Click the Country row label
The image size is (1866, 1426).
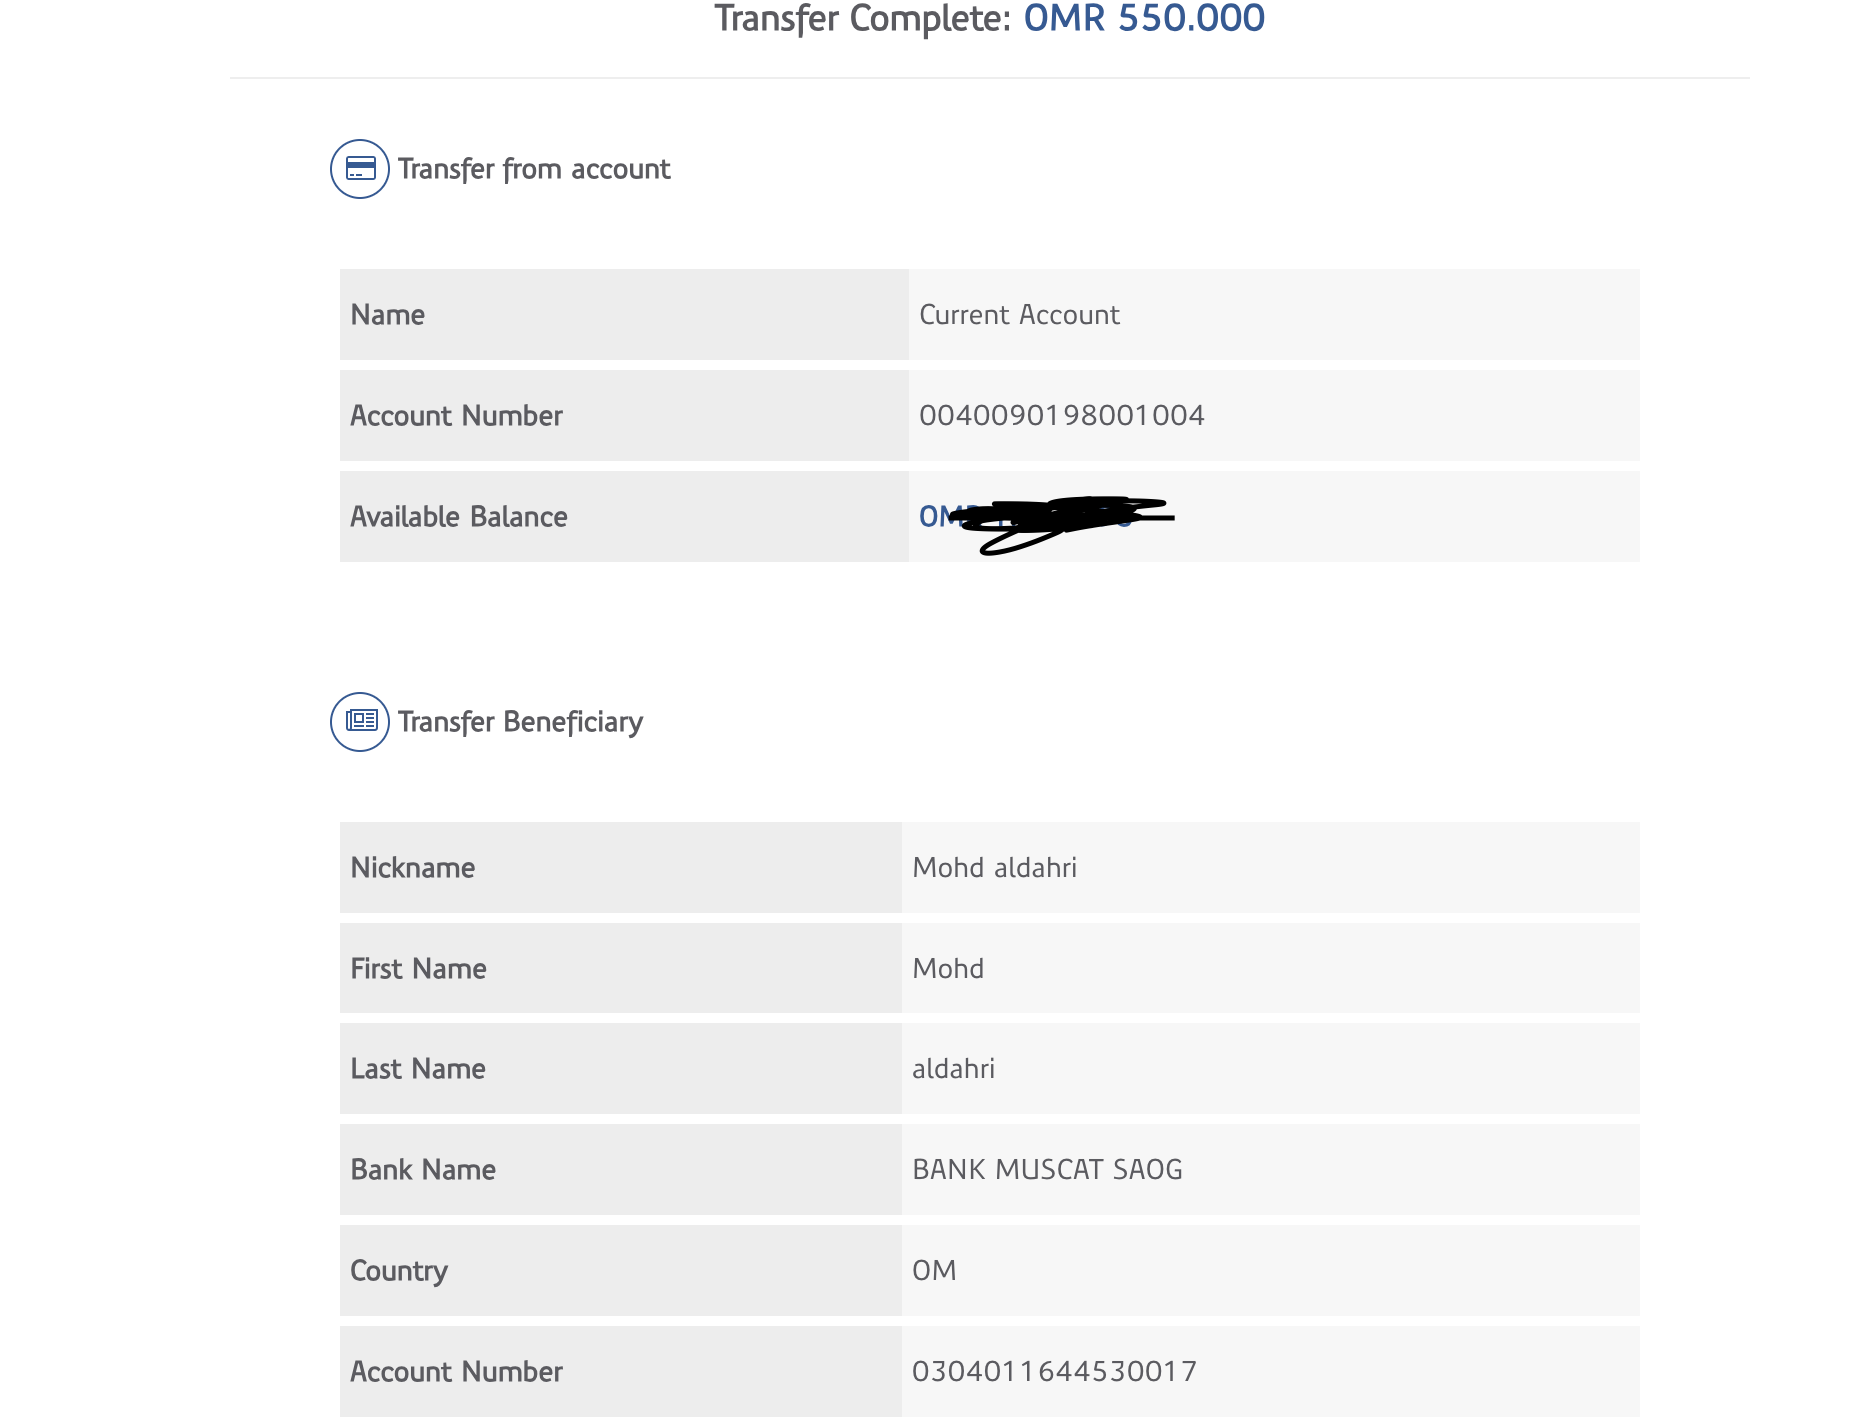(x=399, y=1271)
